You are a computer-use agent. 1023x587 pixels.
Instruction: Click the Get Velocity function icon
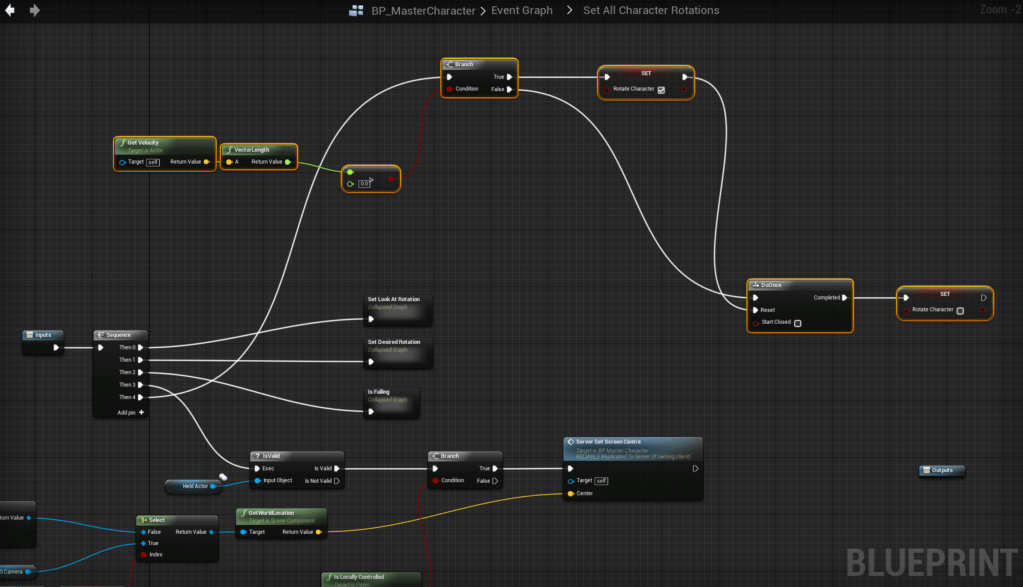[x=121, y=143]
